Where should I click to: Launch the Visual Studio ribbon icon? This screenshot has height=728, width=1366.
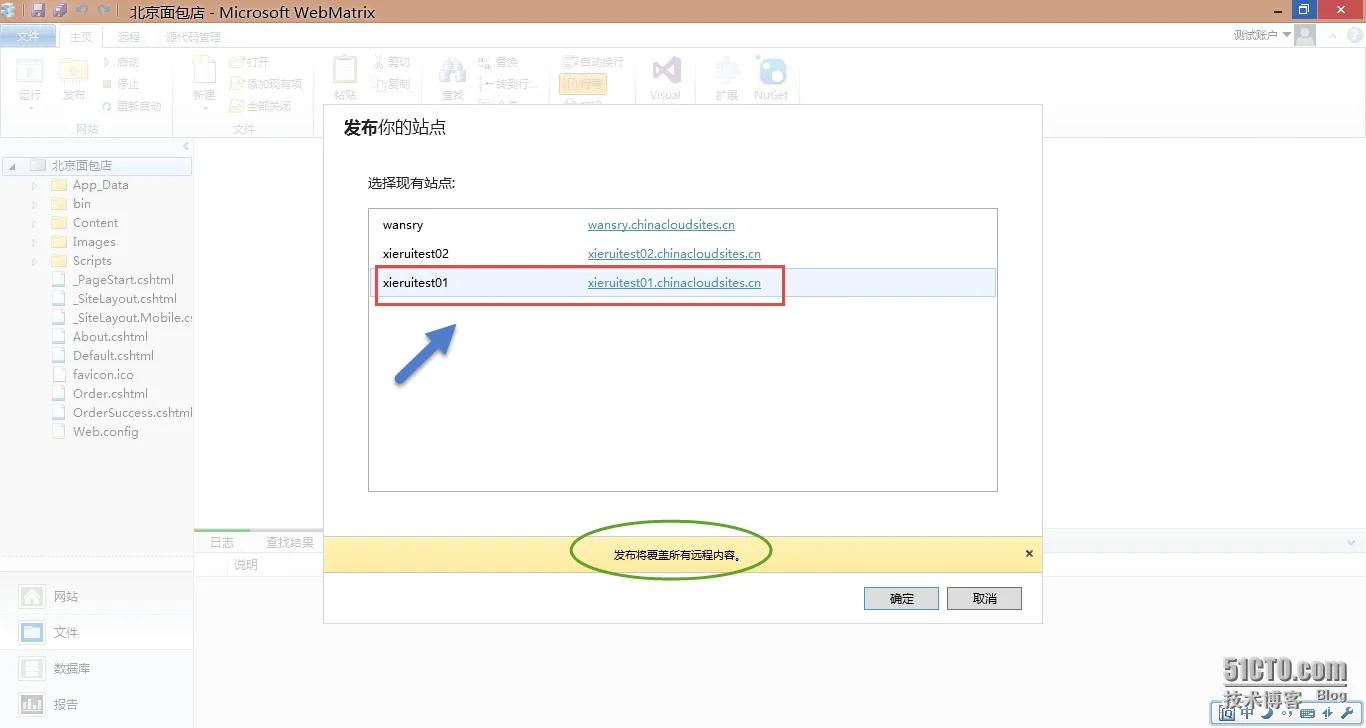pyautogui.click(x=666, y=71)
